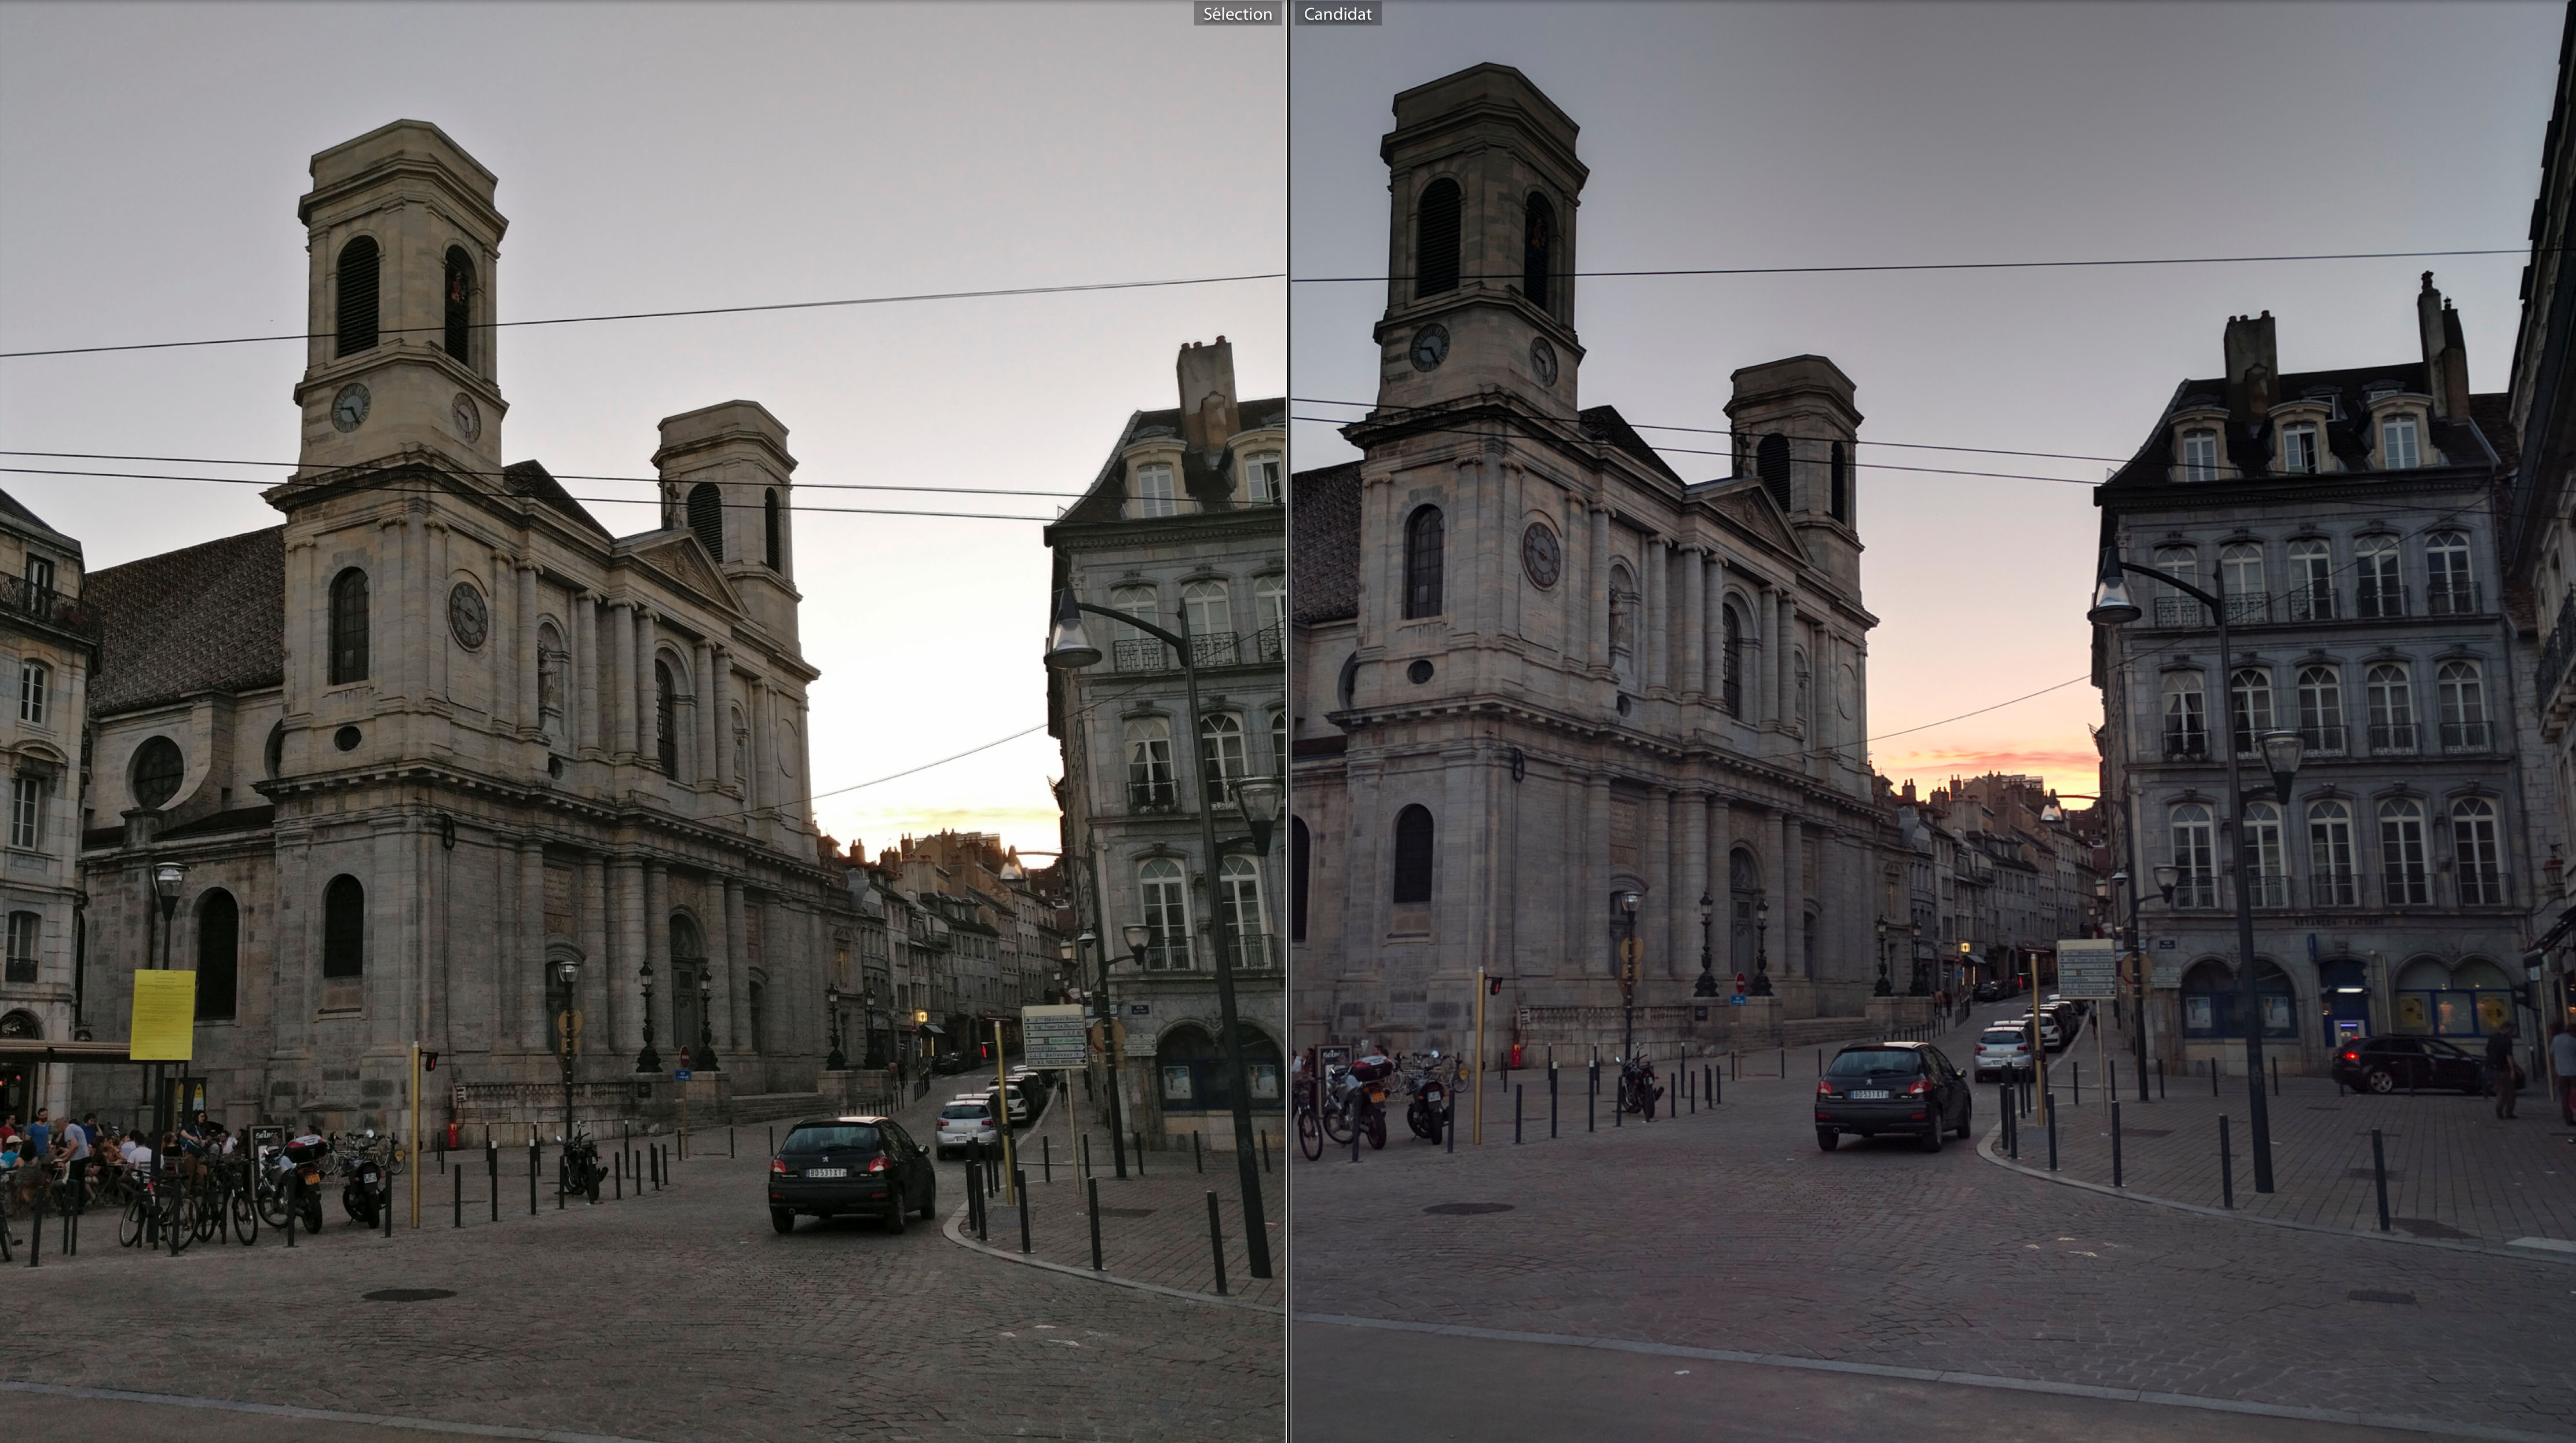Click the divider between the two photos
Screen dimensions: 2576x1443
[1288, 720]
